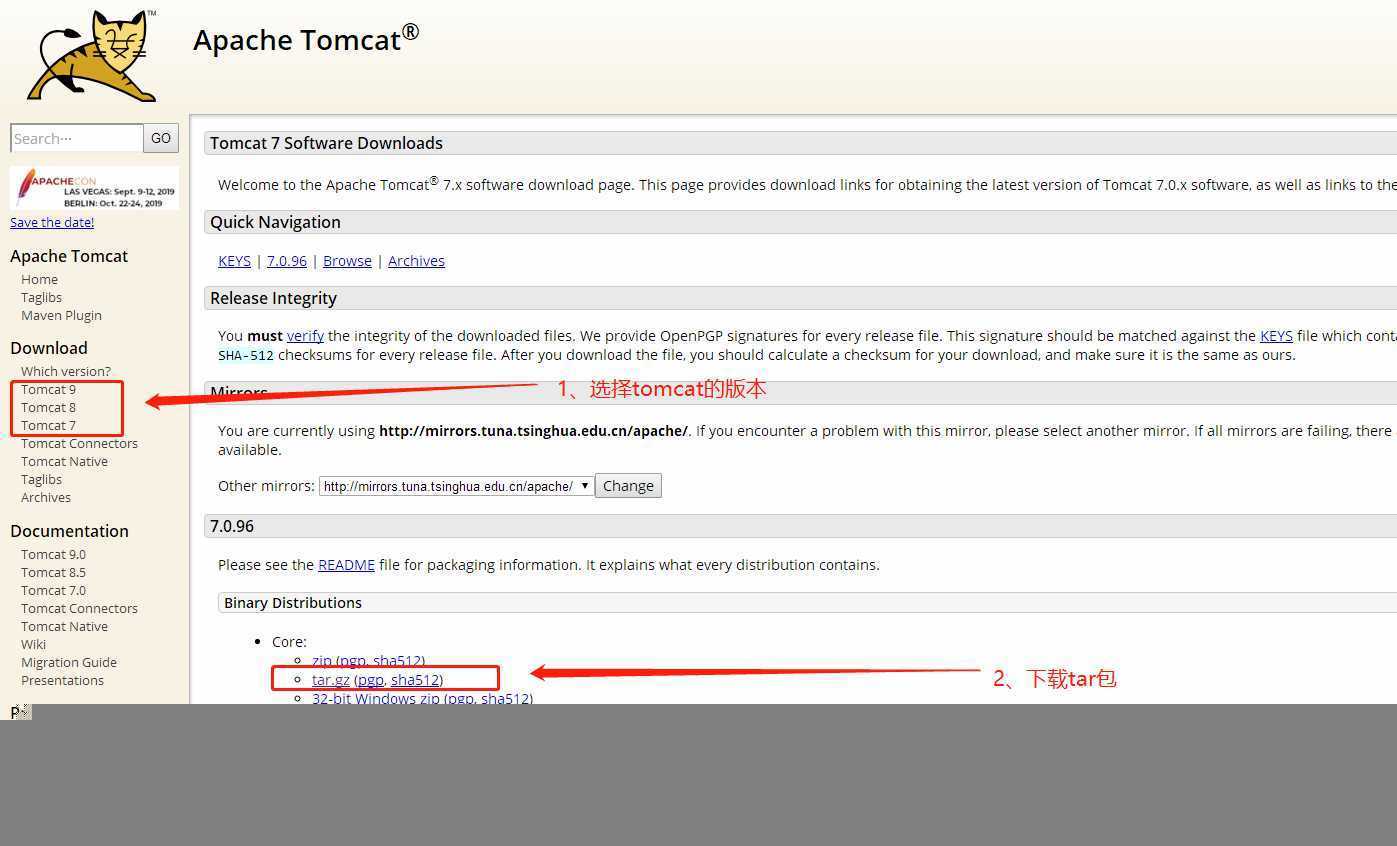Click the Apache Tomcat page title
The image size is (1397, 846).
coord(306,39)
